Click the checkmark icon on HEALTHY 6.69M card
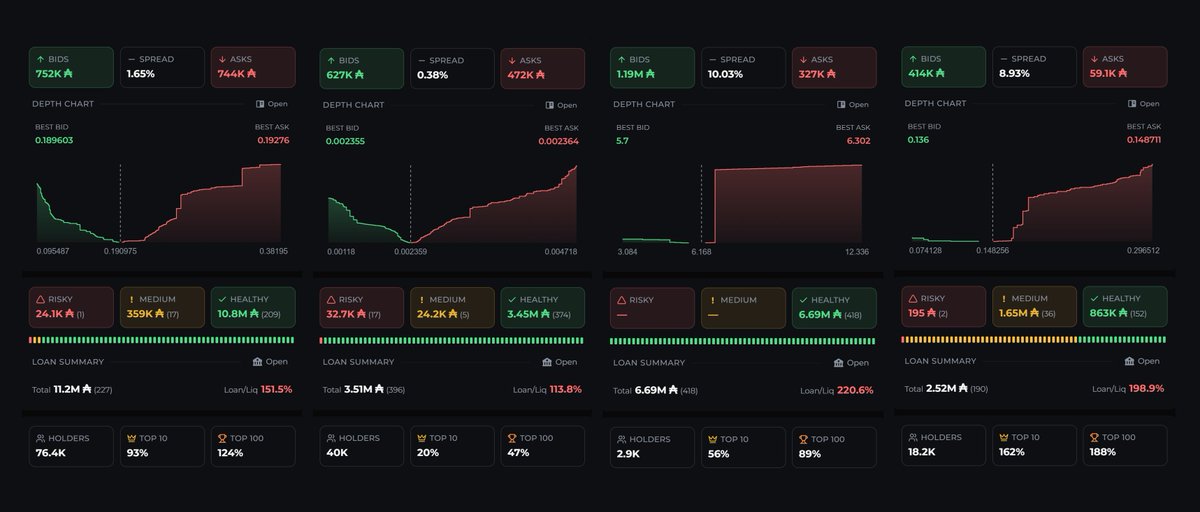Image resolution: width=1200 pixels, height=512 pixels. 803,300
